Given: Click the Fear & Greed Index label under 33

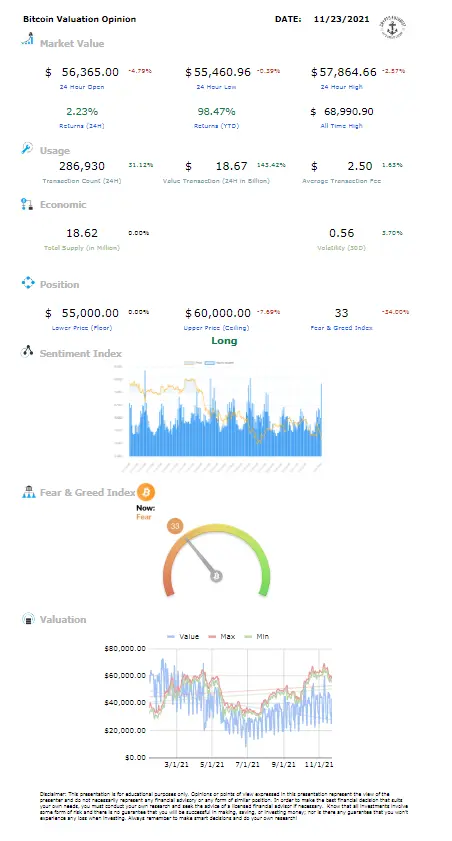Looking at the screenshot, I should coord(342,327).
